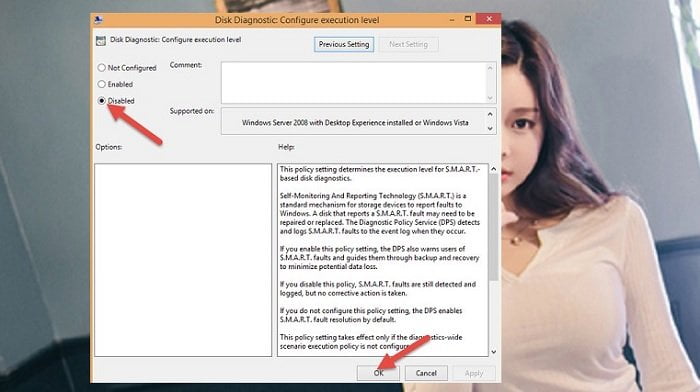Click the Help paragraph starting 'If you enable this policy'
Viewport: 700px width, 392px height.
point(379,258)
